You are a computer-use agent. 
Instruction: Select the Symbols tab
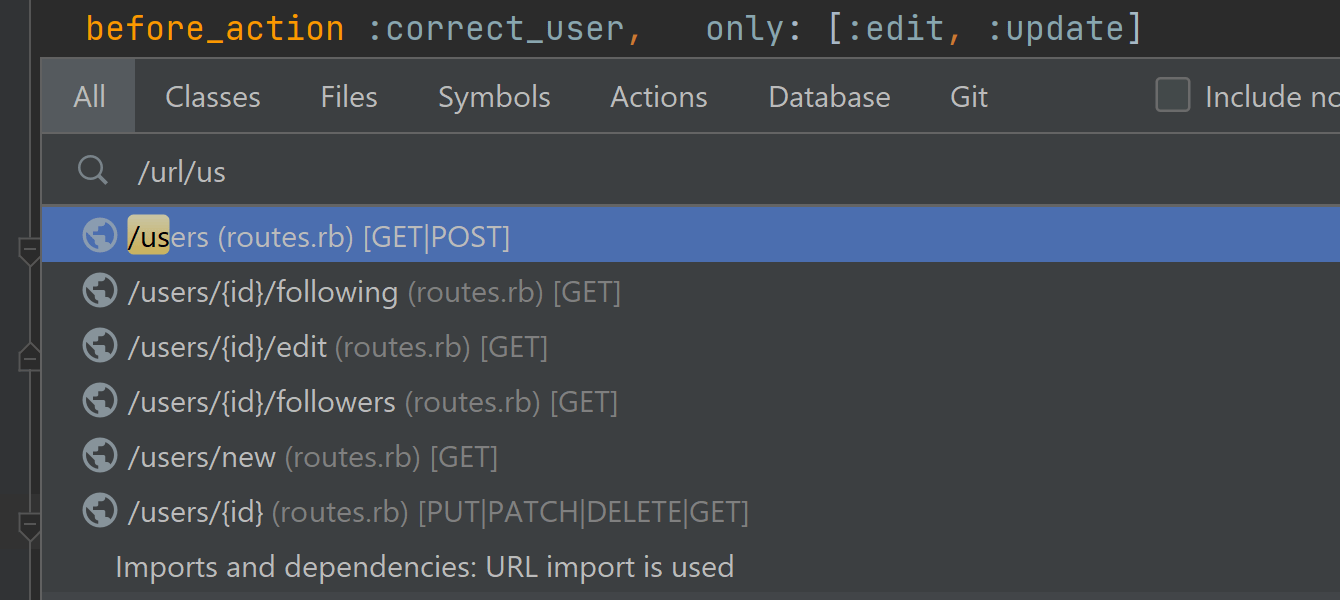[494, 97]
